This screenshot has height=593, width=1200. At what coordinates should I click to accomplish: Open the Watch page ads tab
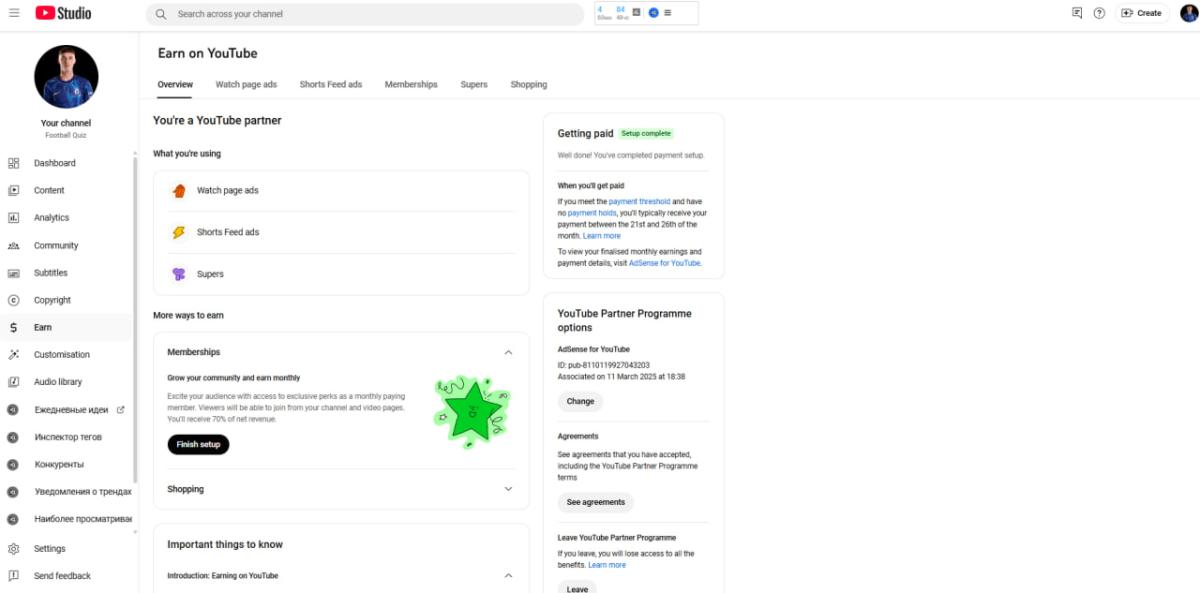pyautogui.click(x=246, y=85)
